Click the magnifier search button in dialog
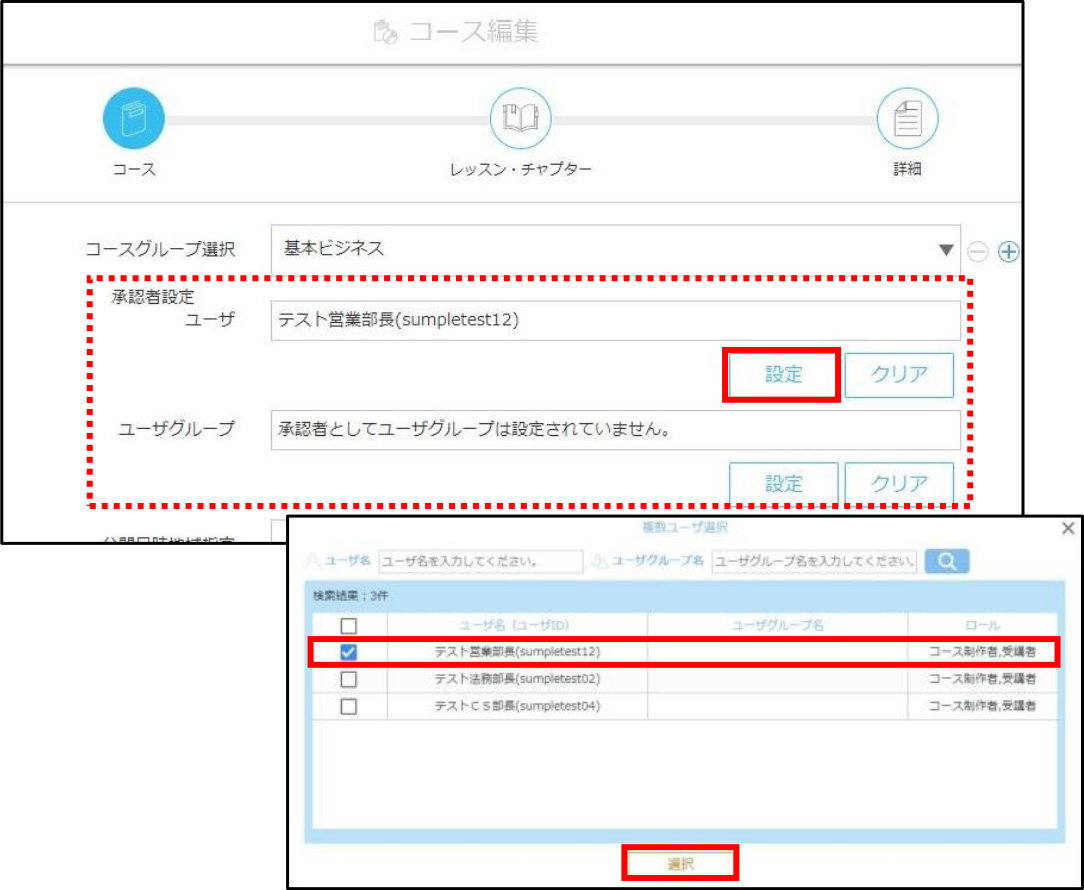The width and height of the screenshot is (1084, 890). tap(946, 561)
